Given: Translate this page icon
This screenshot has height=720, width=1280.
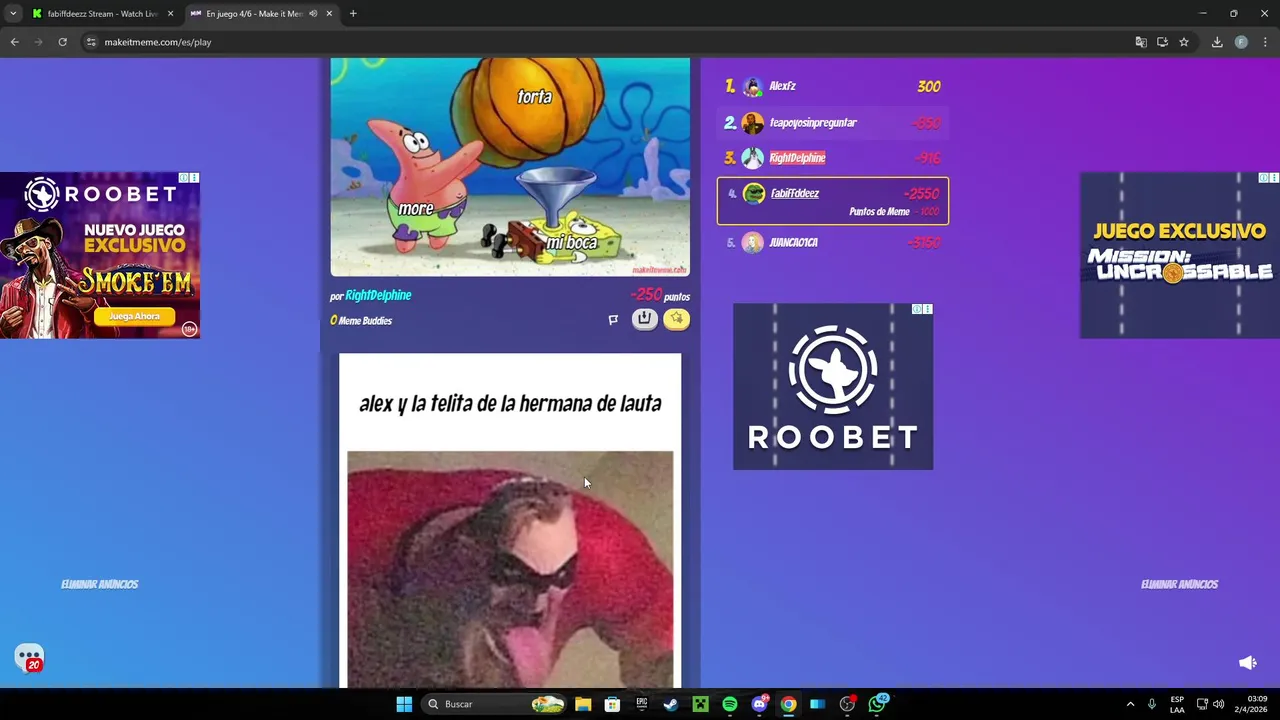Looking at the screenshot, I should tap(1141, 42).
